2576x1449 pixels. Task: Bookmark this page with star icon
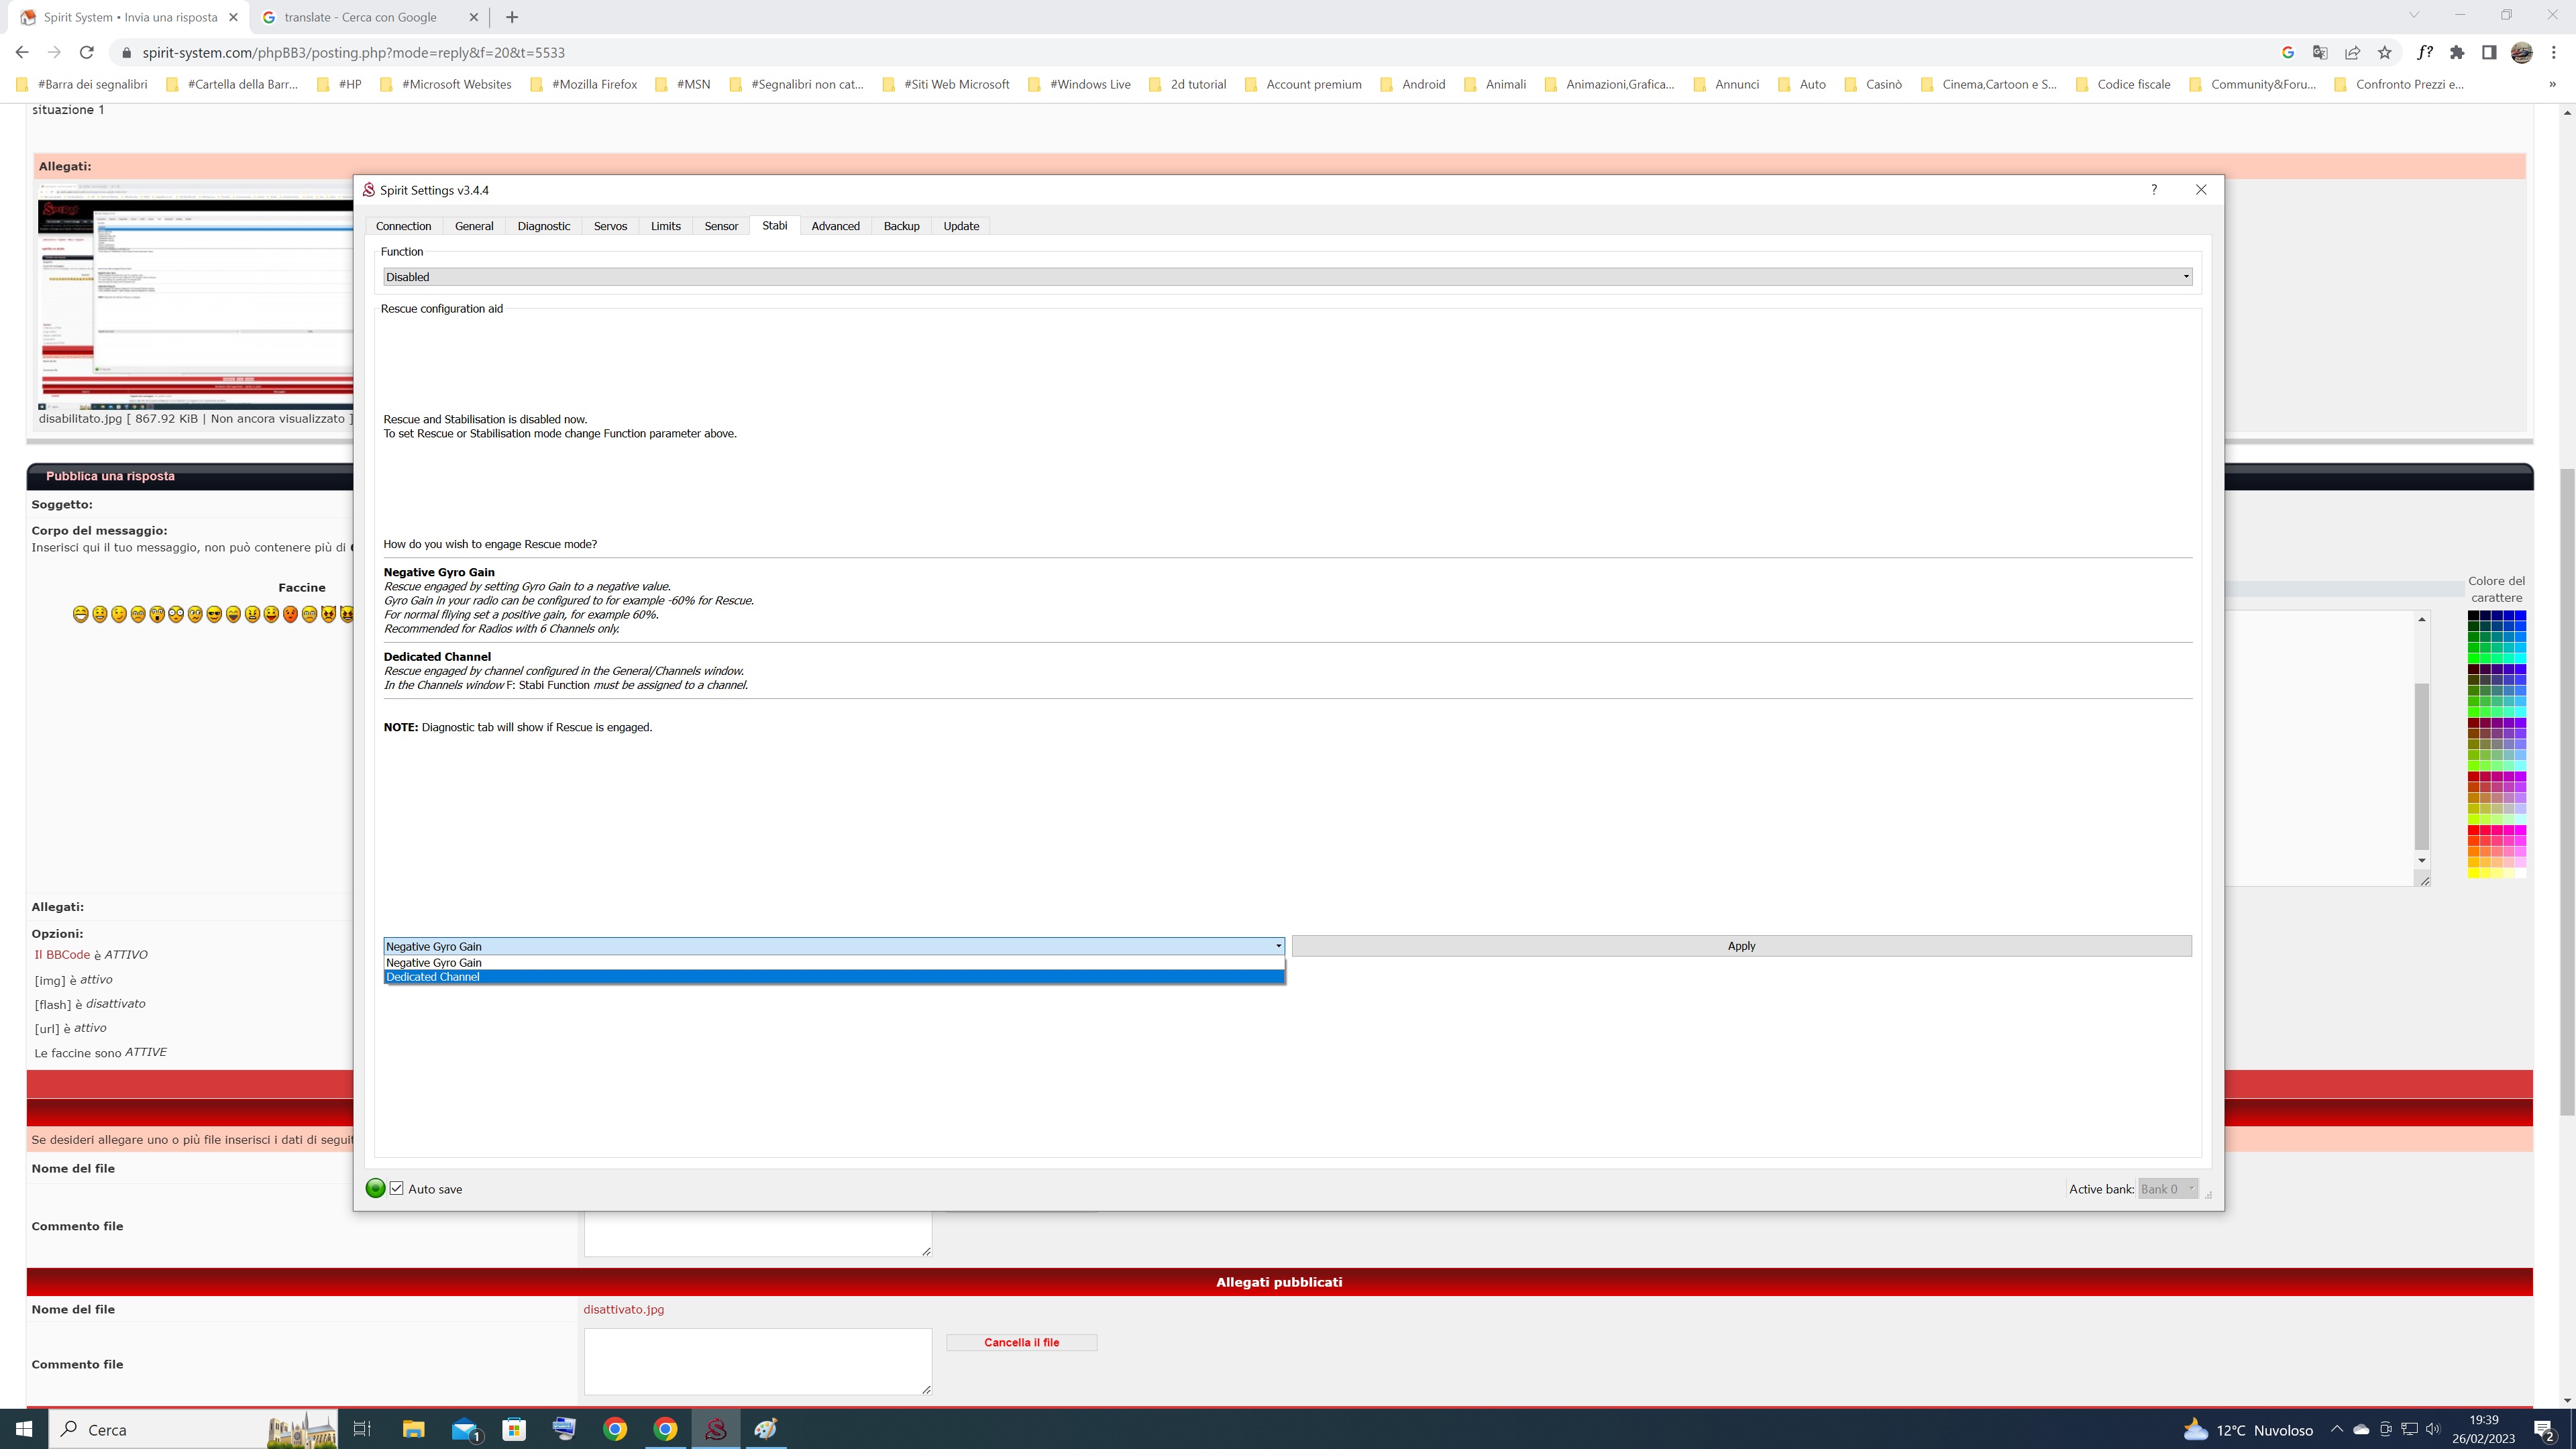[2385, 52]
